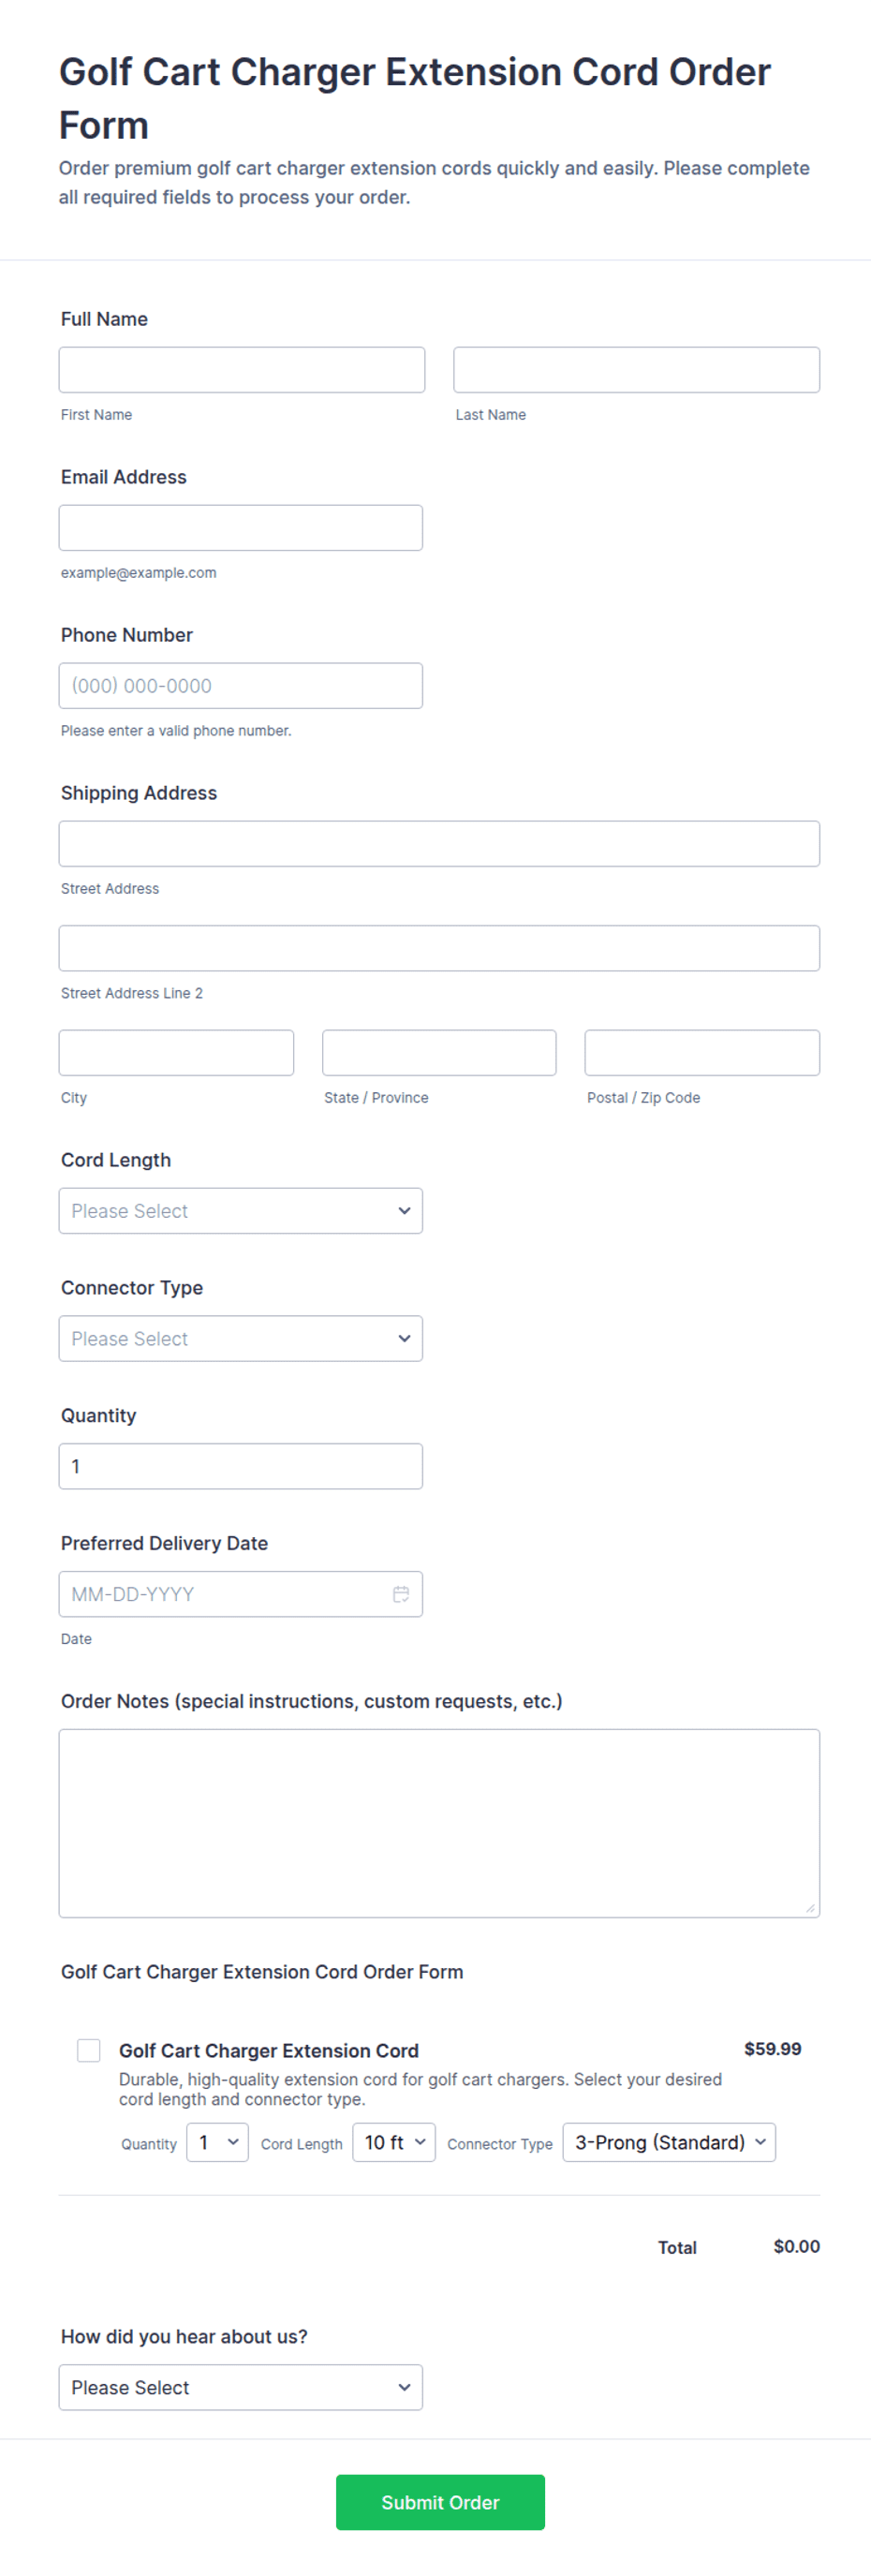871x2576 pixels.
Task: Check the Golf Cart Charger Extension Cord product
Action: [89, 2051]
